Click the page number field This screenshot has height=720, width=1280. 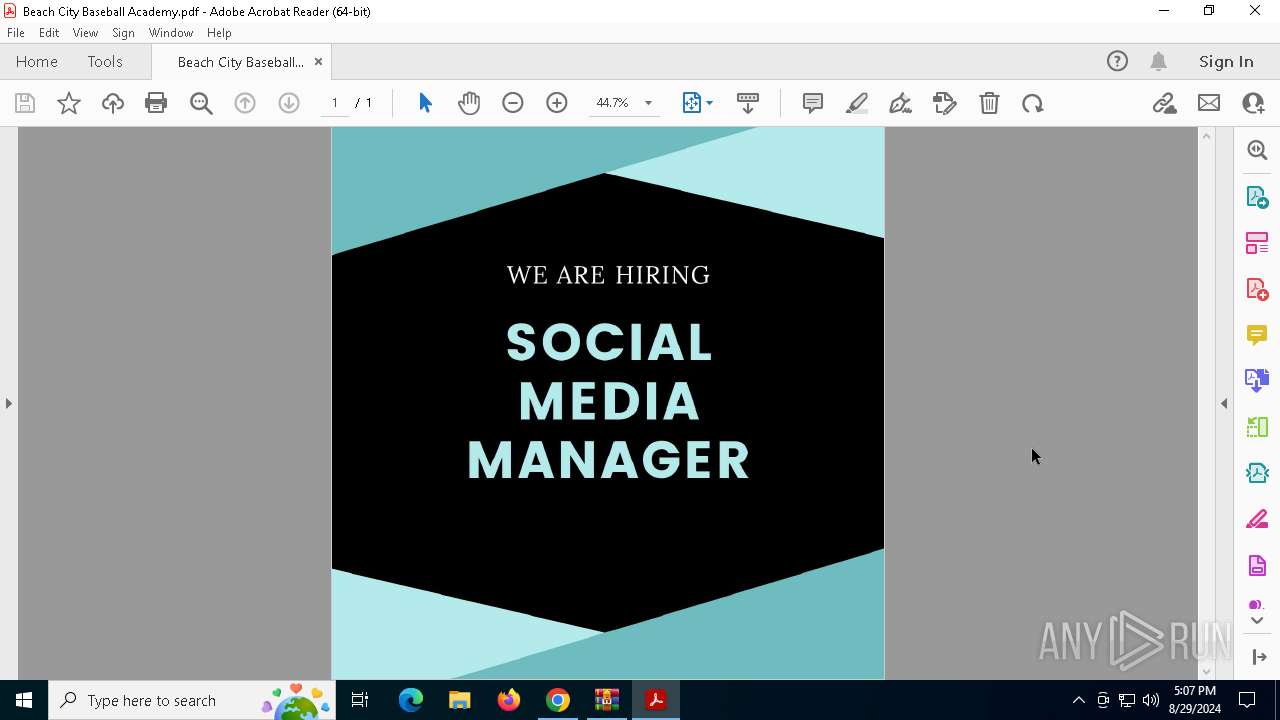pos(335,103)
